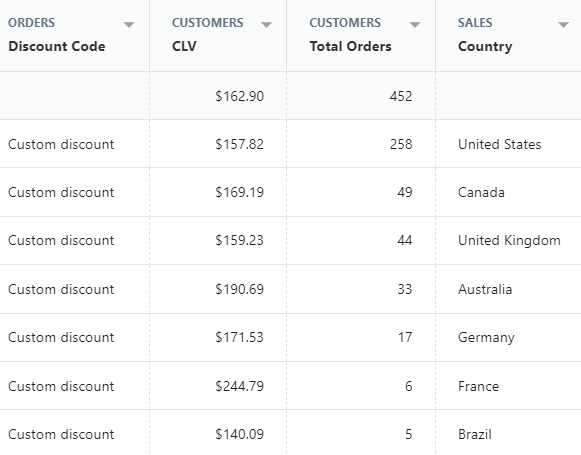Click the Brazil country cell
581x455 pixels.
click(475, 434)
